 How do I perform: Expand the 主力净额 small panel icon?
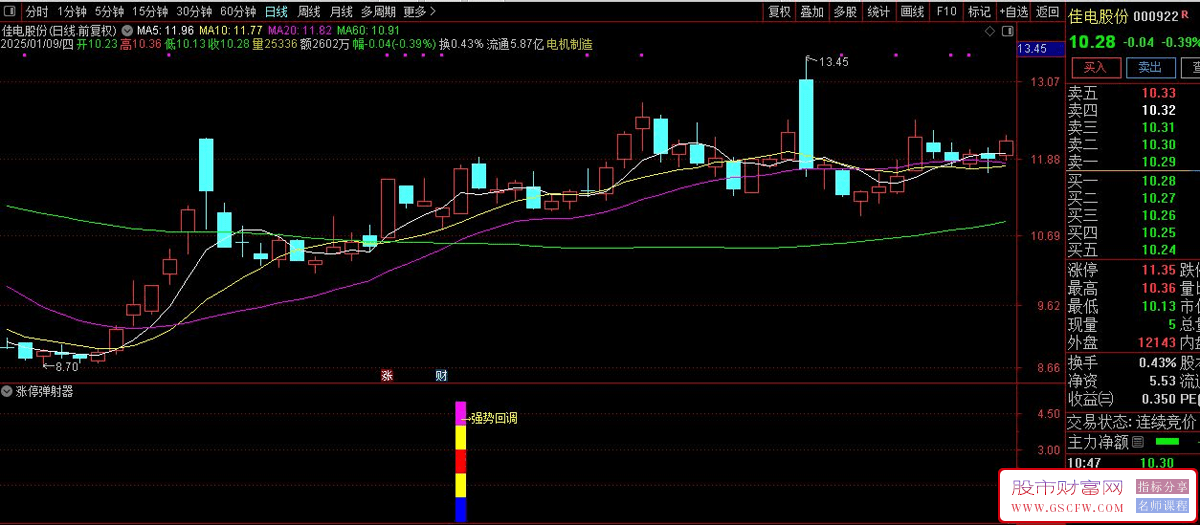click(1138, 441)
